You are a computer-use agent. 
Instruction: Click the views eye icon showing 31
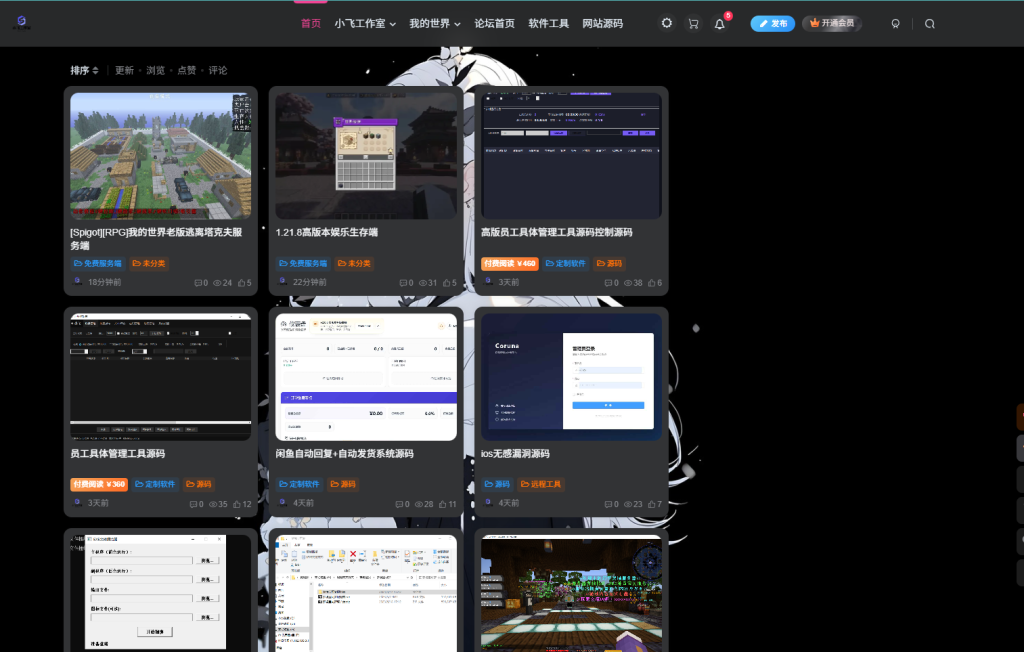[422, 283]
